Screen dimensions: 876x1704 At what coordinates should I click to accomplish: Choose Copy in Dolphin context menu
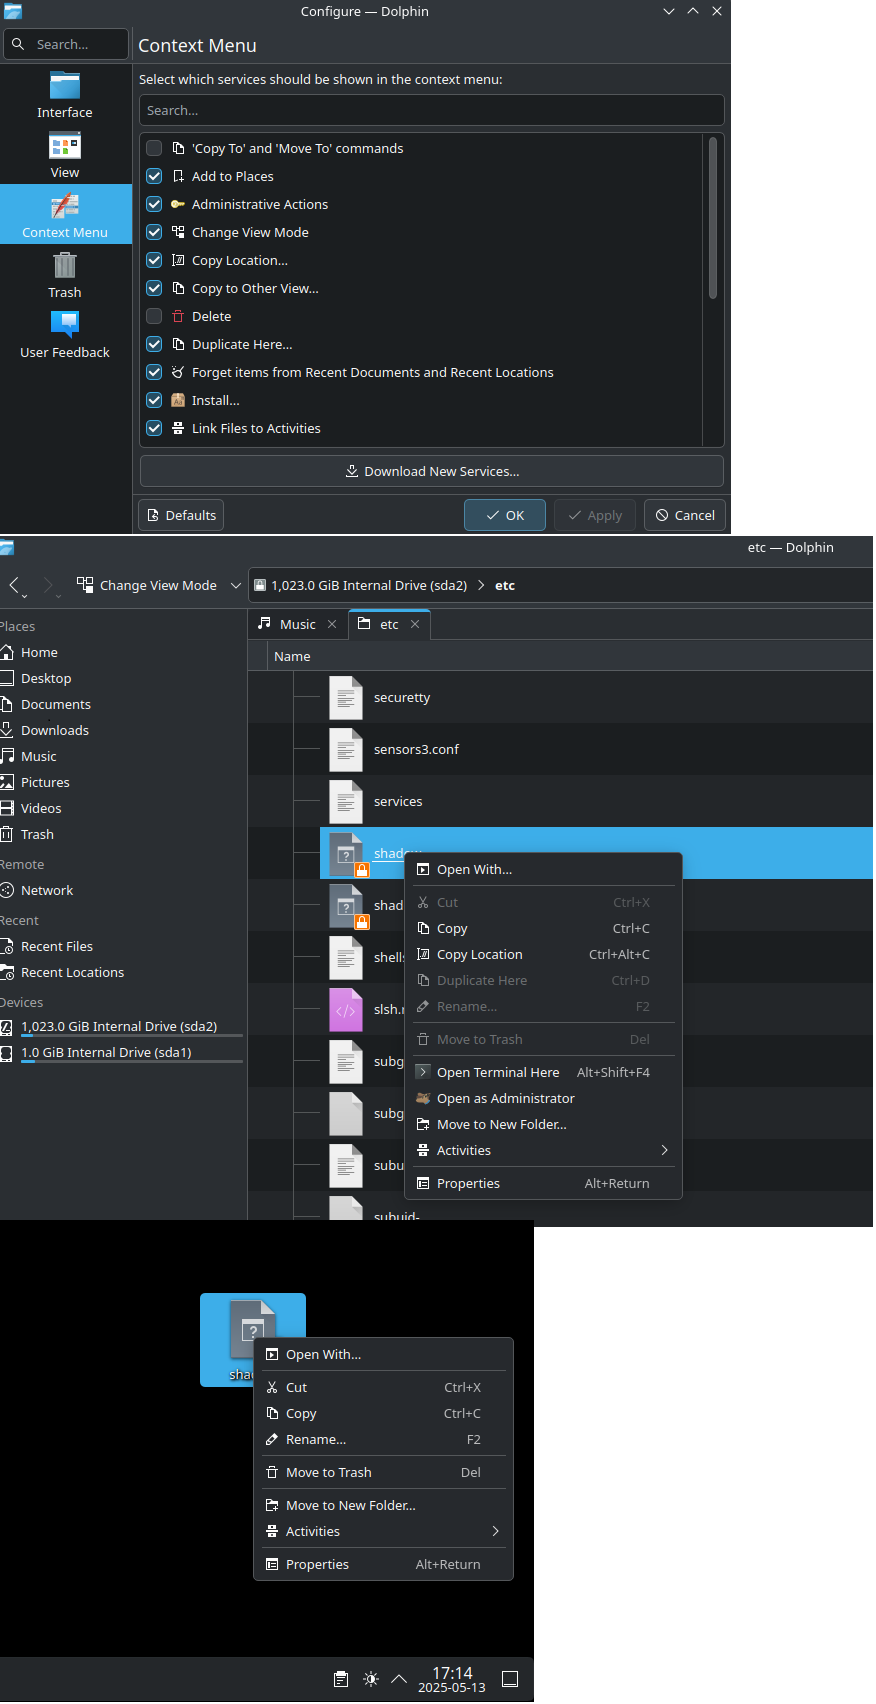pyautogui.click(x=543, y=928)
